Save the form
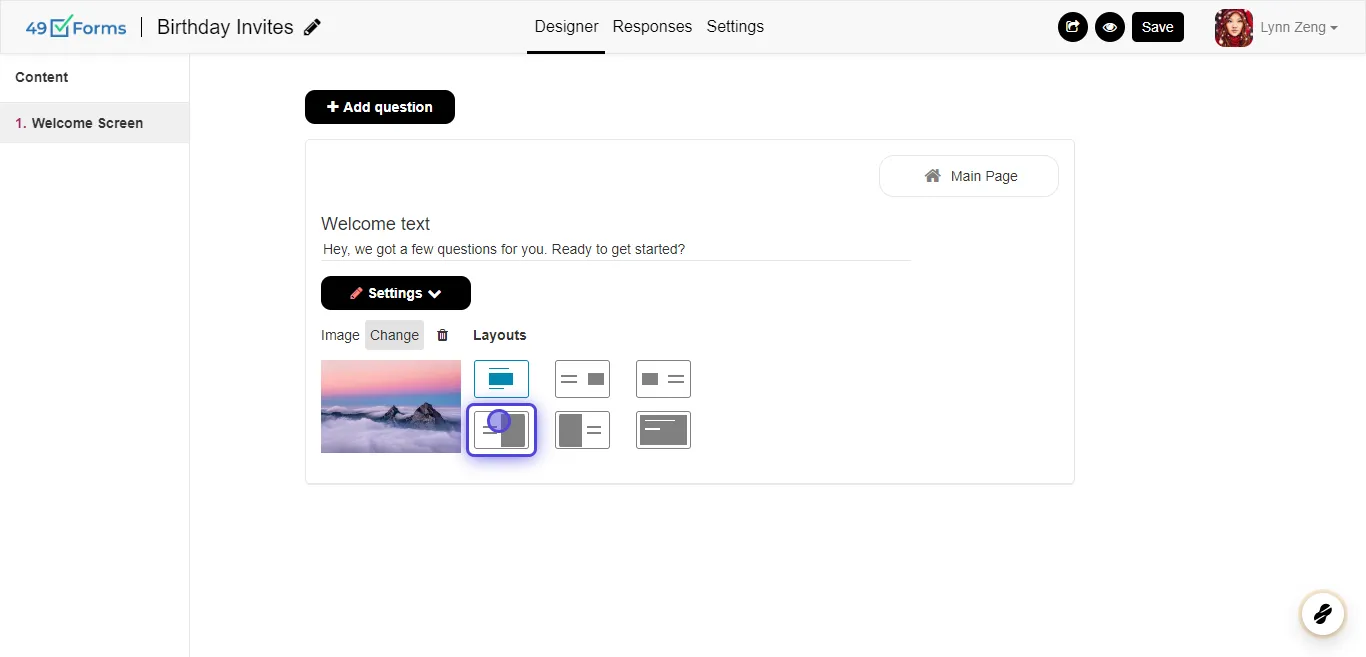This screenshot has height=657, width=1366. coord(1158,27)
